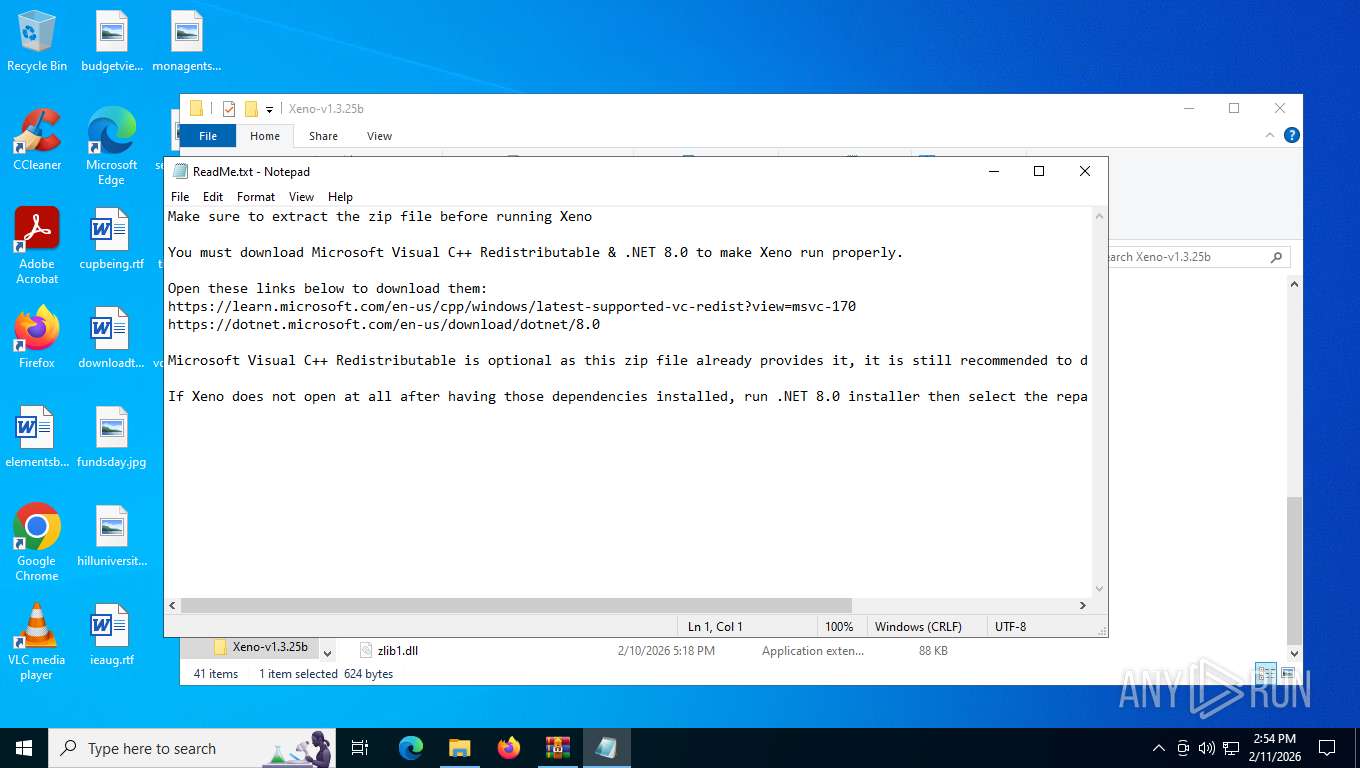Open Notepad Format menu
The image size is (1360, 768).
(256, 197)
